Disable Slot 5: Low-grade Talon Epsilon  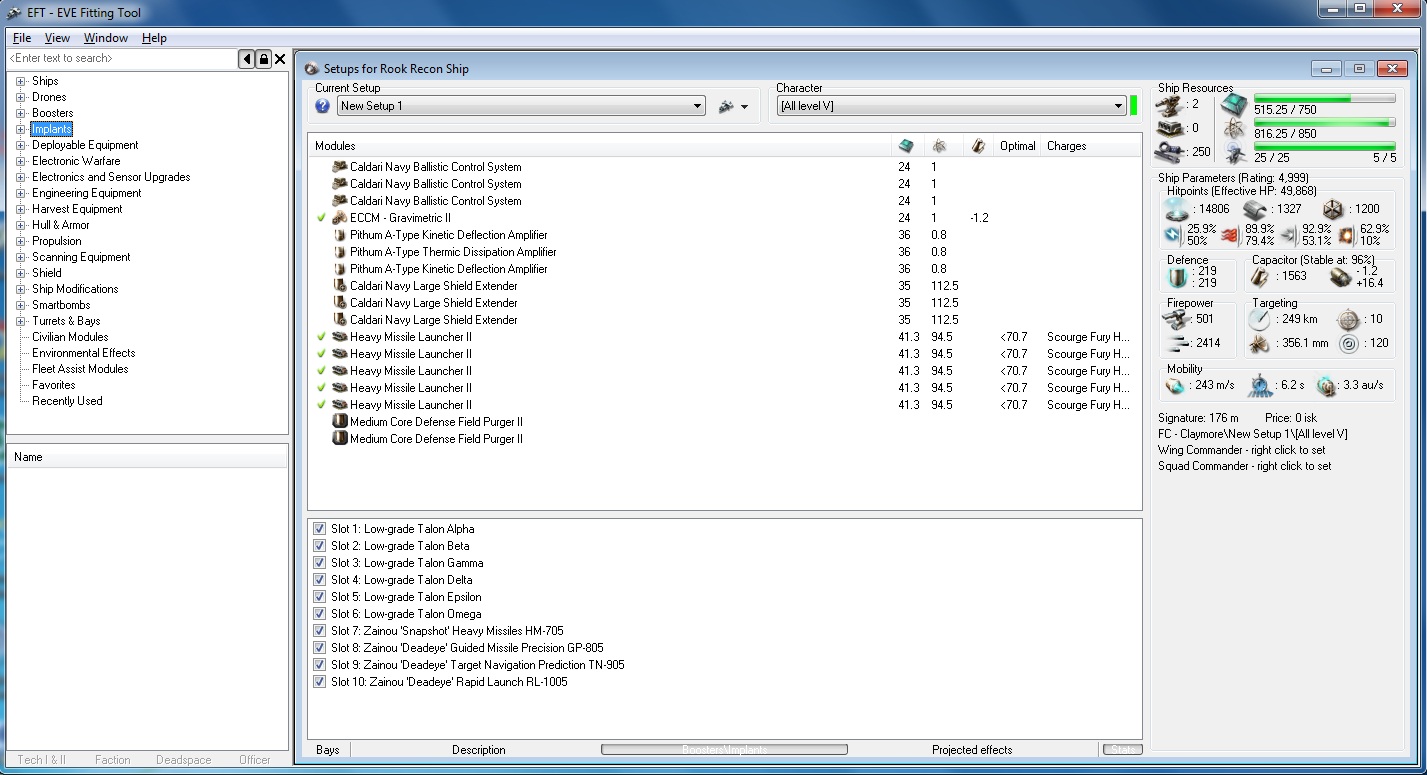320,597
